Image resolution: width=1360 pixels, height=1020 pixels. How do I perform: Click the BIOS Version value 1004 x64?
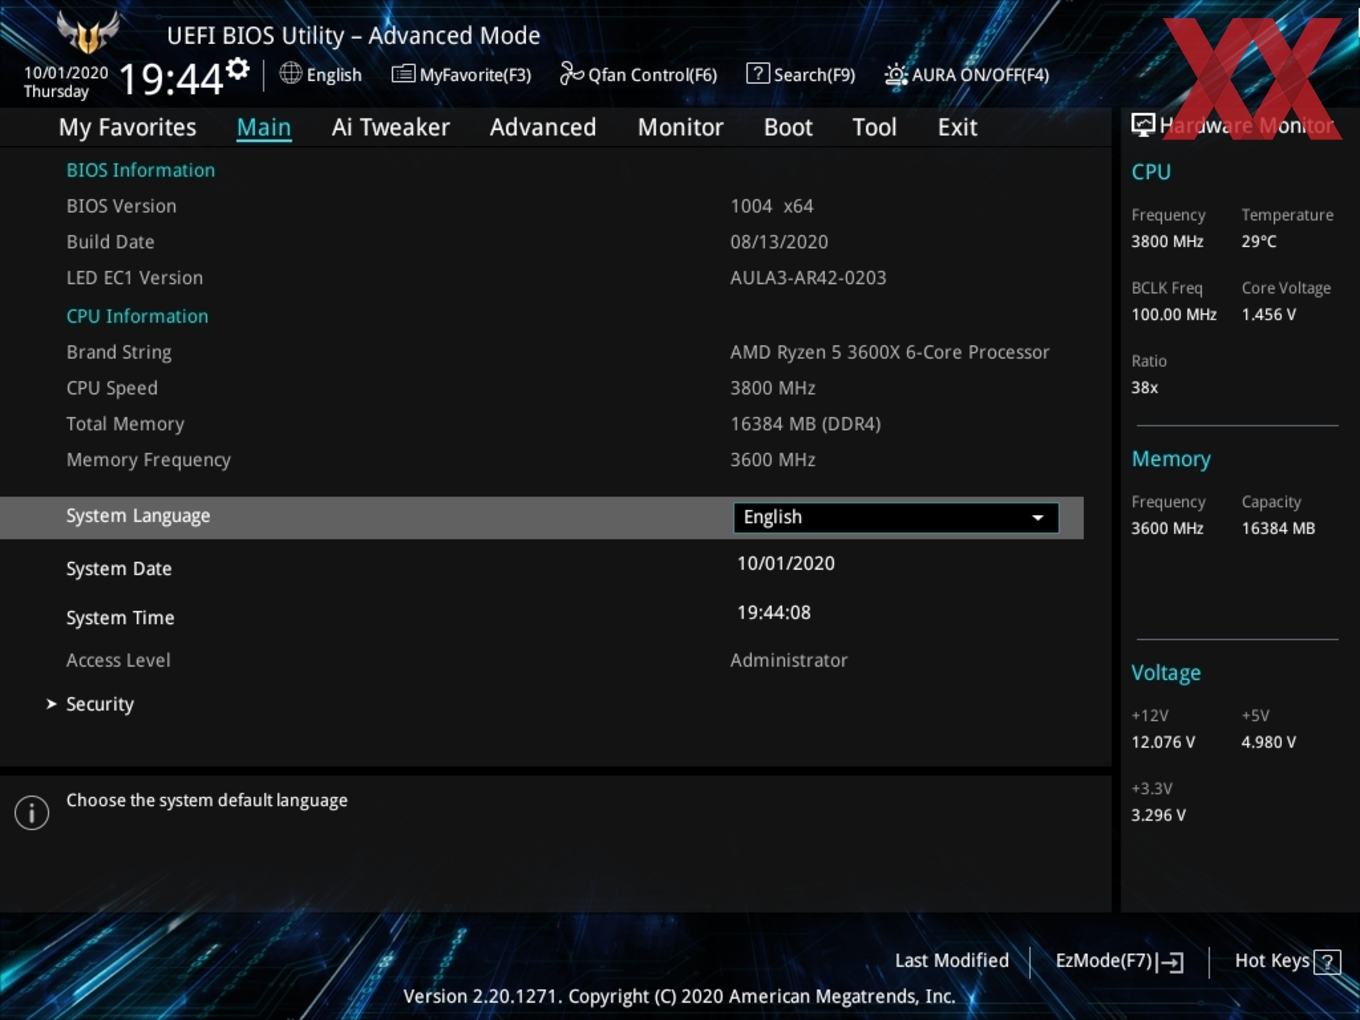pyautogui.click(x=772, y=206)
